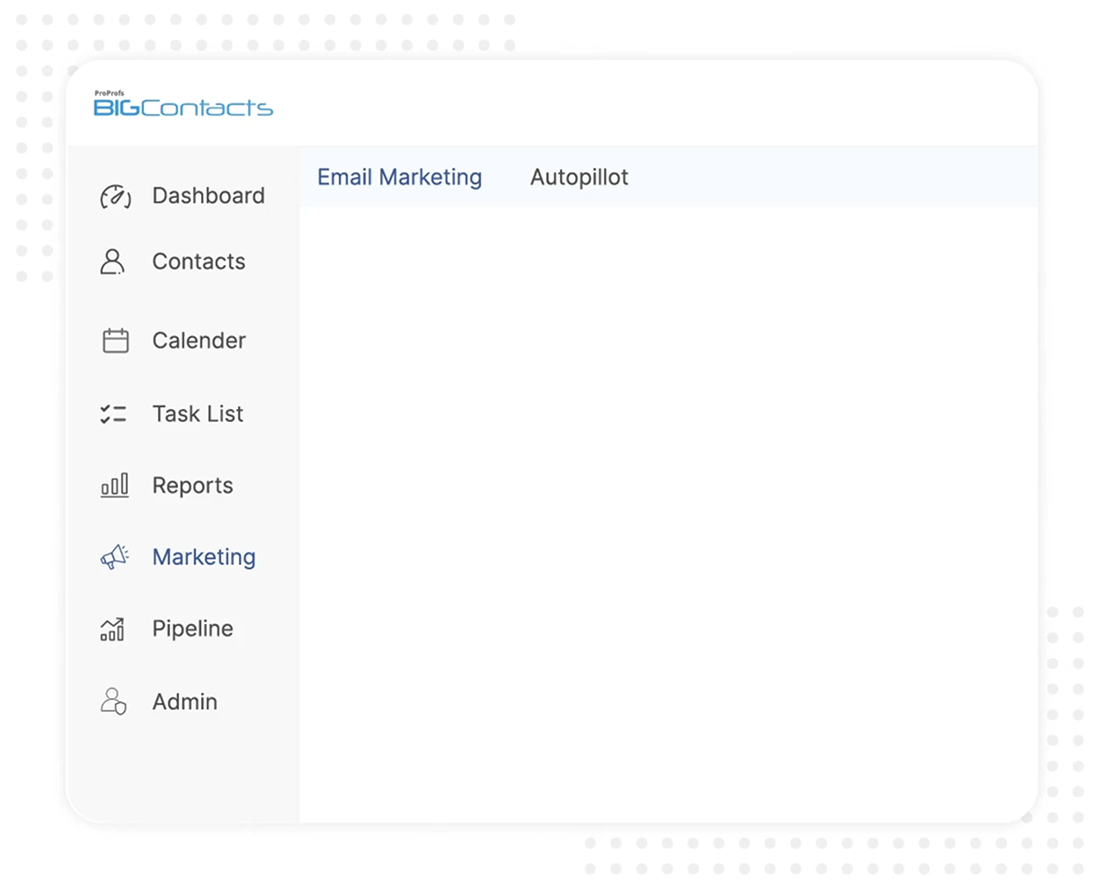Open the Dashboard section
This screenshot has height=892, width=1104.
(x=208, y=196)
